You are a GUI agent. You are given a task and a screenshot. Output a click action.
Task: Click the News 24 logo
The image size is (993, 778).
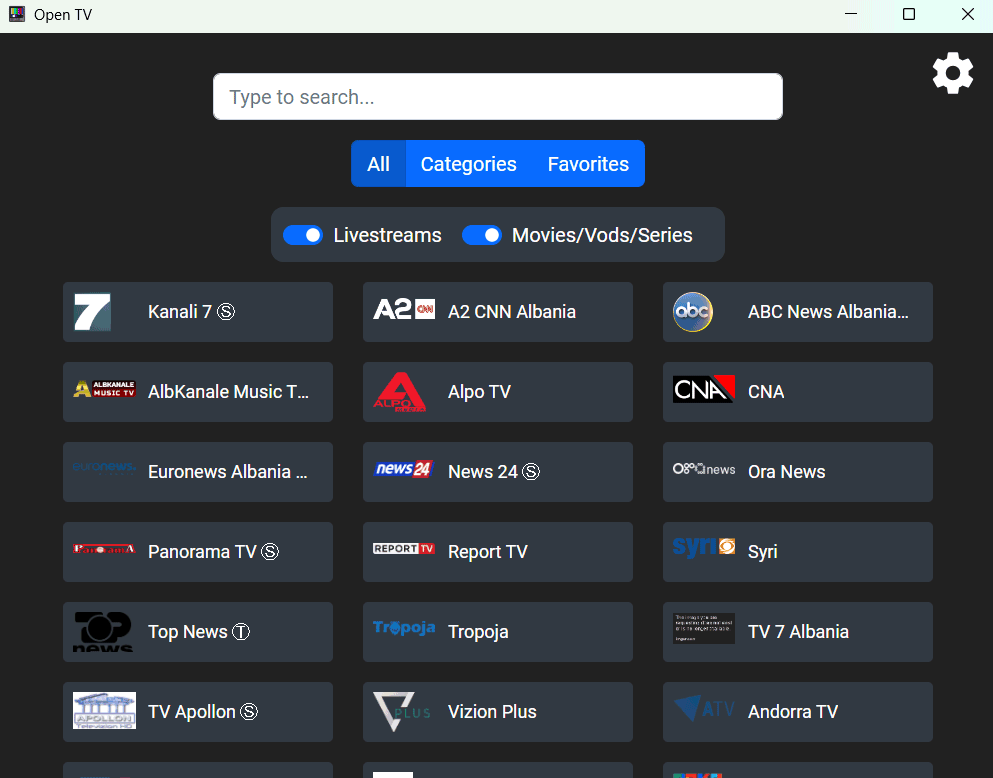tap(404, 469)
